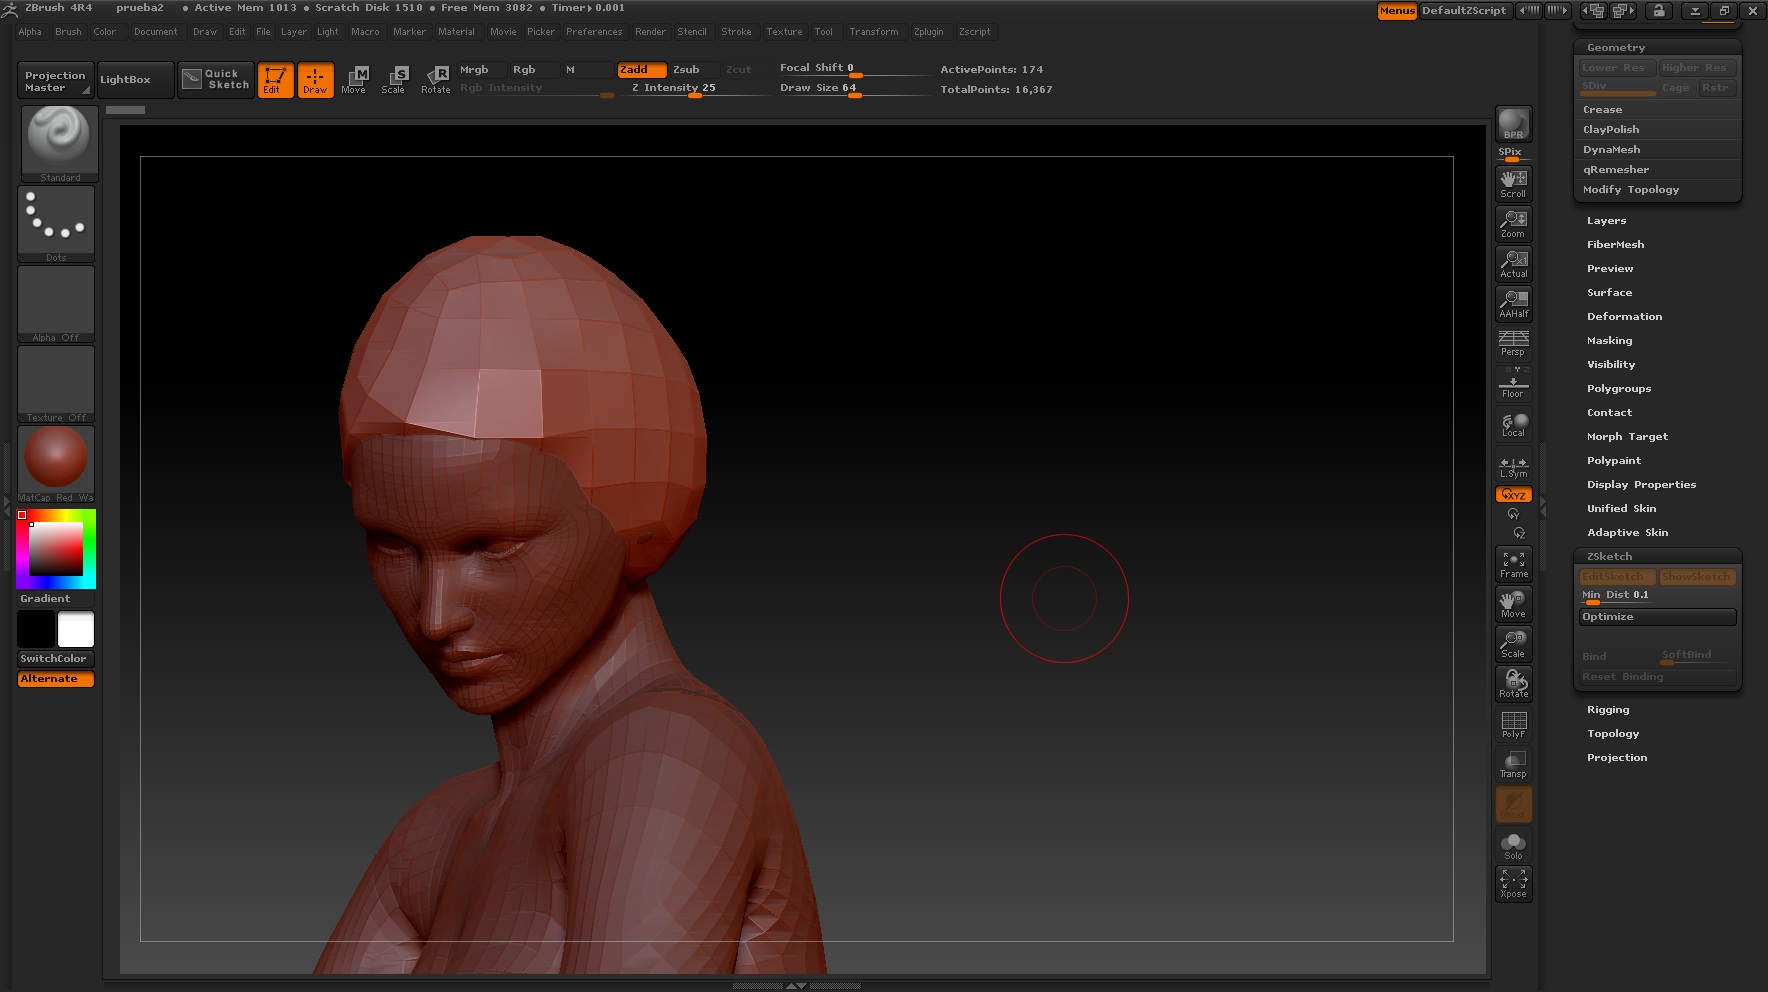The image size is (1768, 992).
Task: Activate the Xpose icon
Action: (1513, 883)
